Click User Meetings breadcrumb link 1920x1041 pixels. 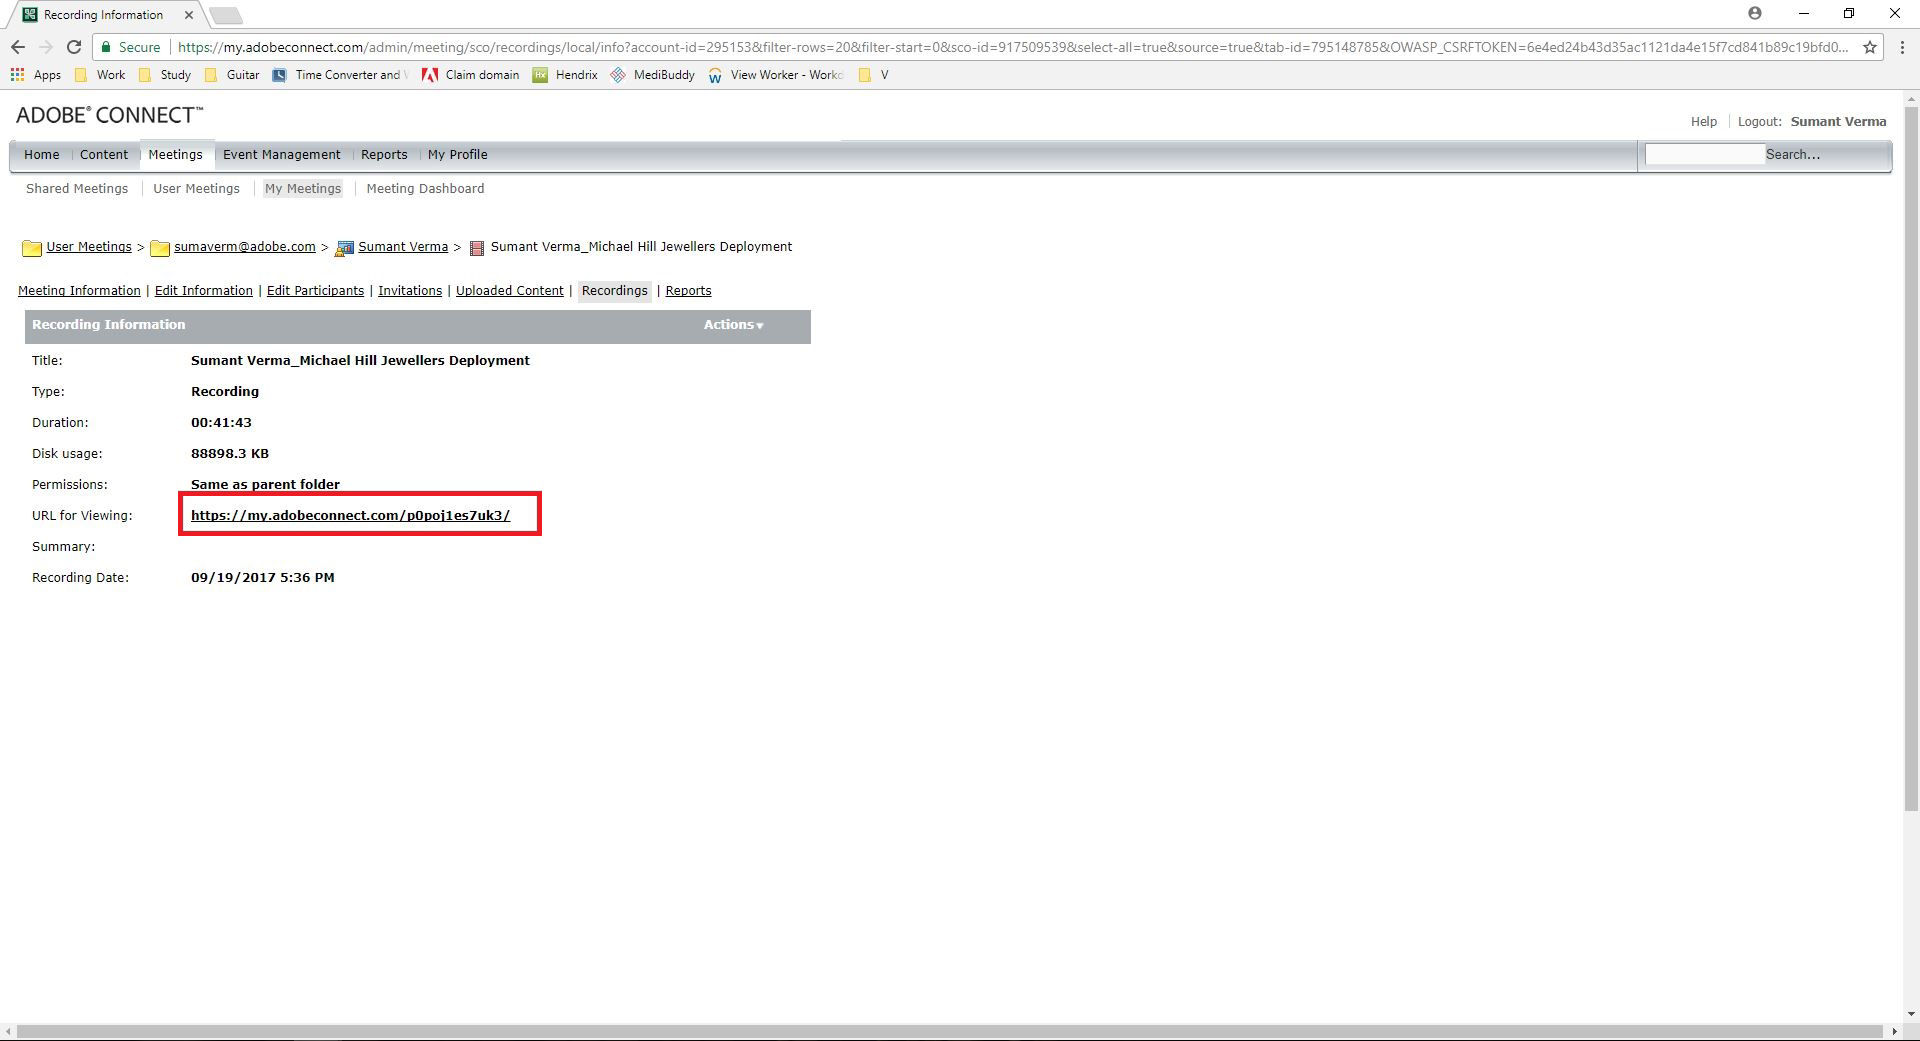click(89, 247)
